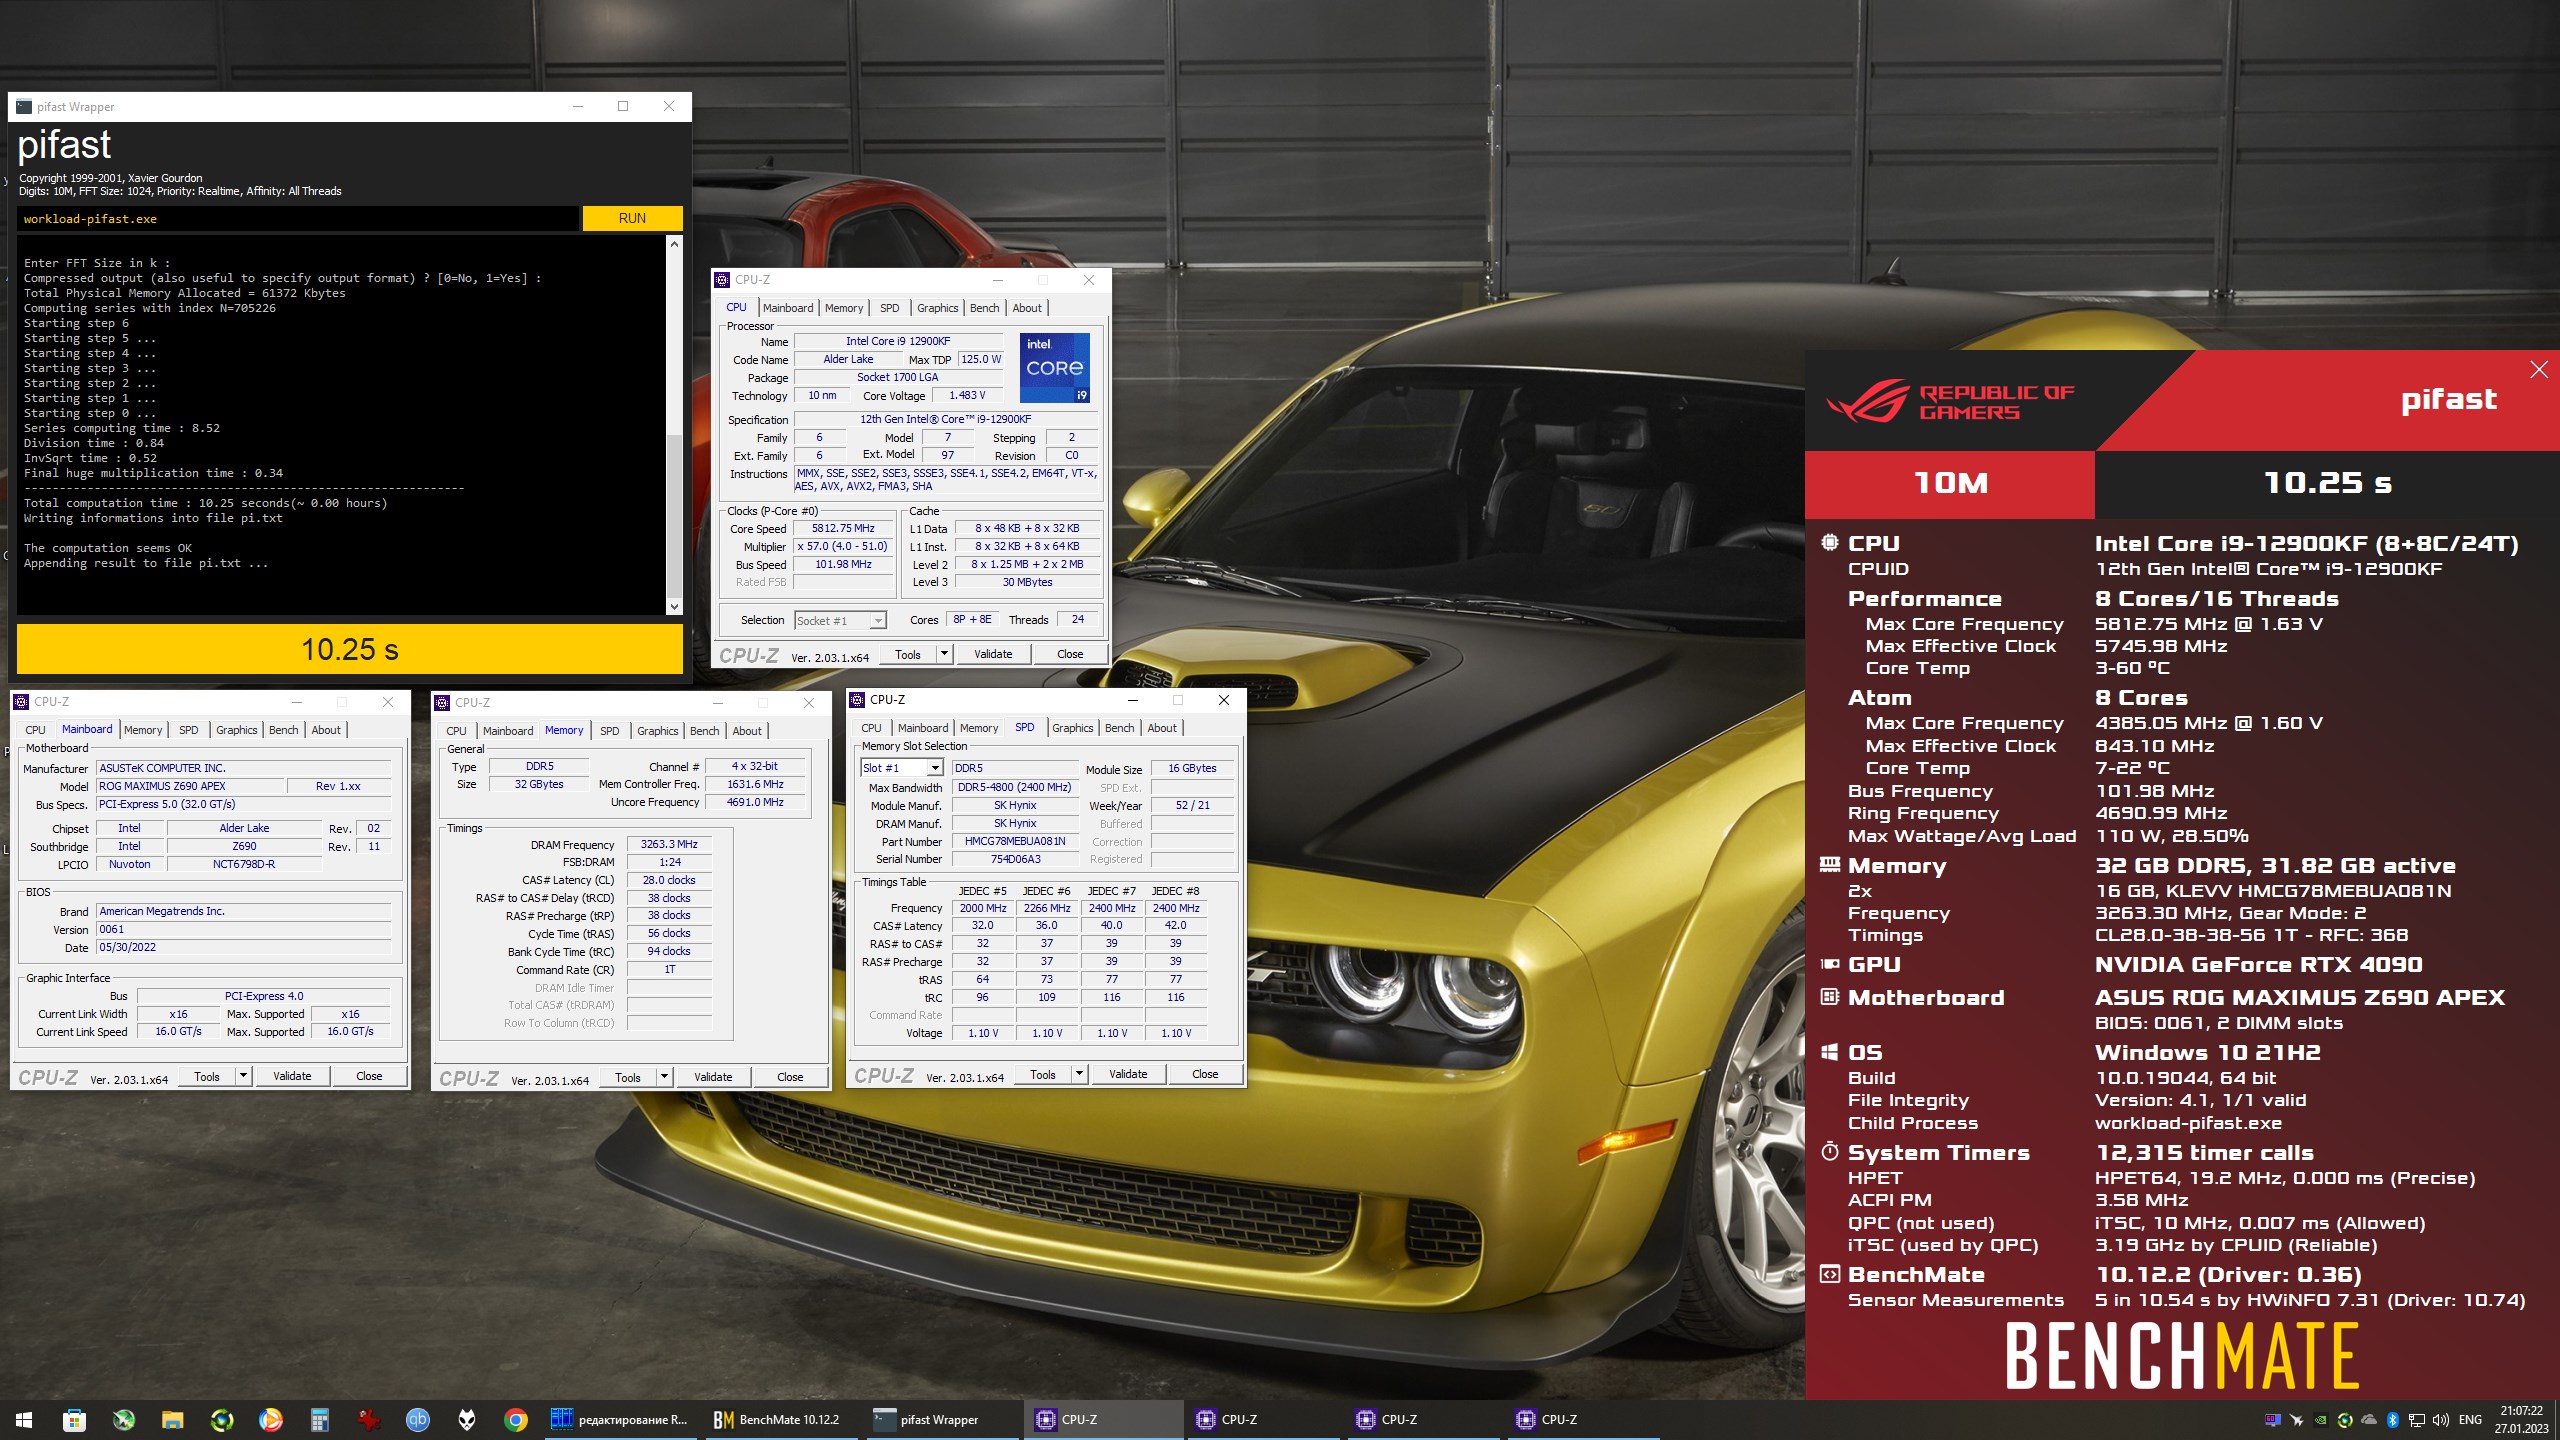The image size is (2560, 1440).
Task: Click the red 10M label in BenchMate
Action: point(1950,484)
